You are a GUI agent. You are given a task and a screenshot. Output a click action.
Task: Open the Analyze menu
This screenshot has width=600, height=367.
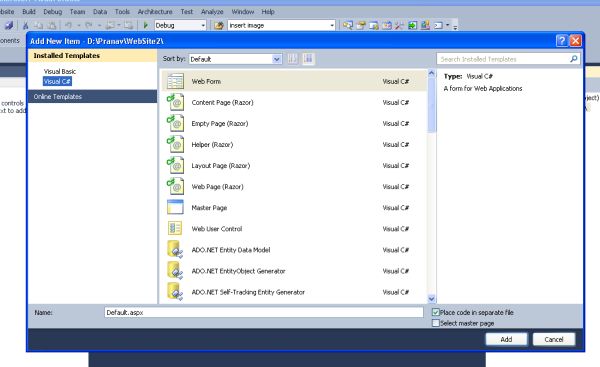212,12
